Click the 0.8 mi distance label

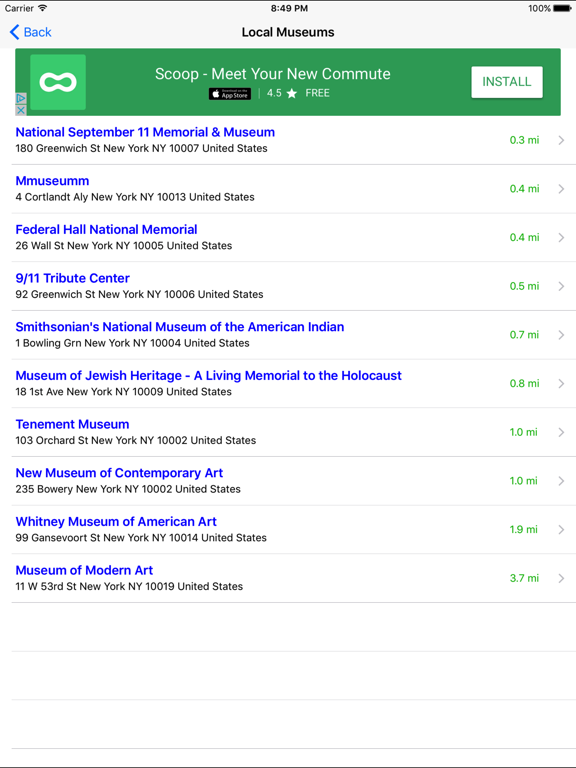[524, 384]
